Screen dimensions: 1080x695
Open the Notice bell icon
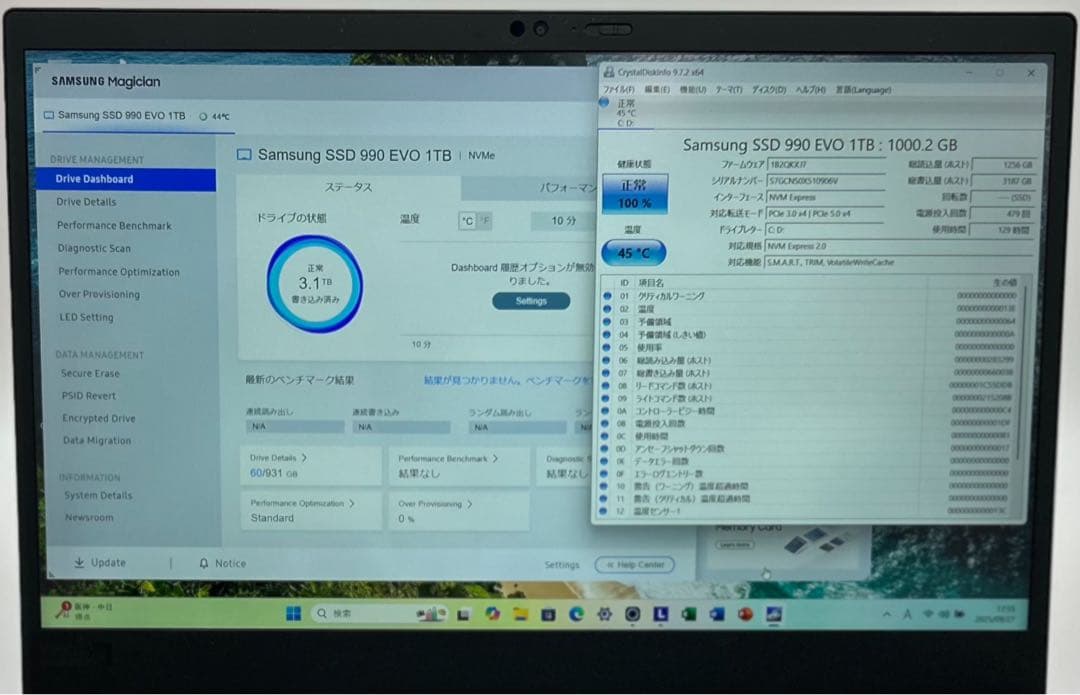point(204,563)
